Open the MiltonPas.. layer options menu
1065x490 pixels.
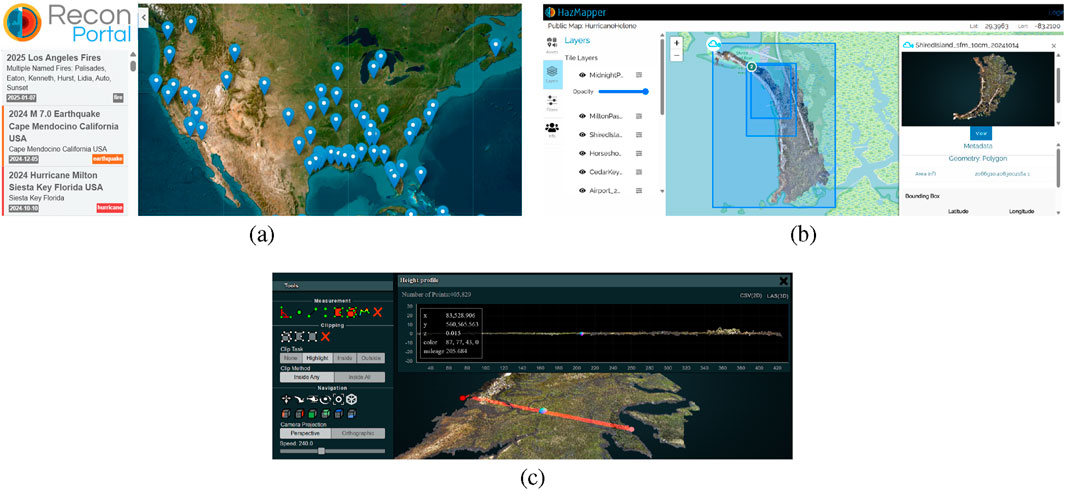pos(638,116)
